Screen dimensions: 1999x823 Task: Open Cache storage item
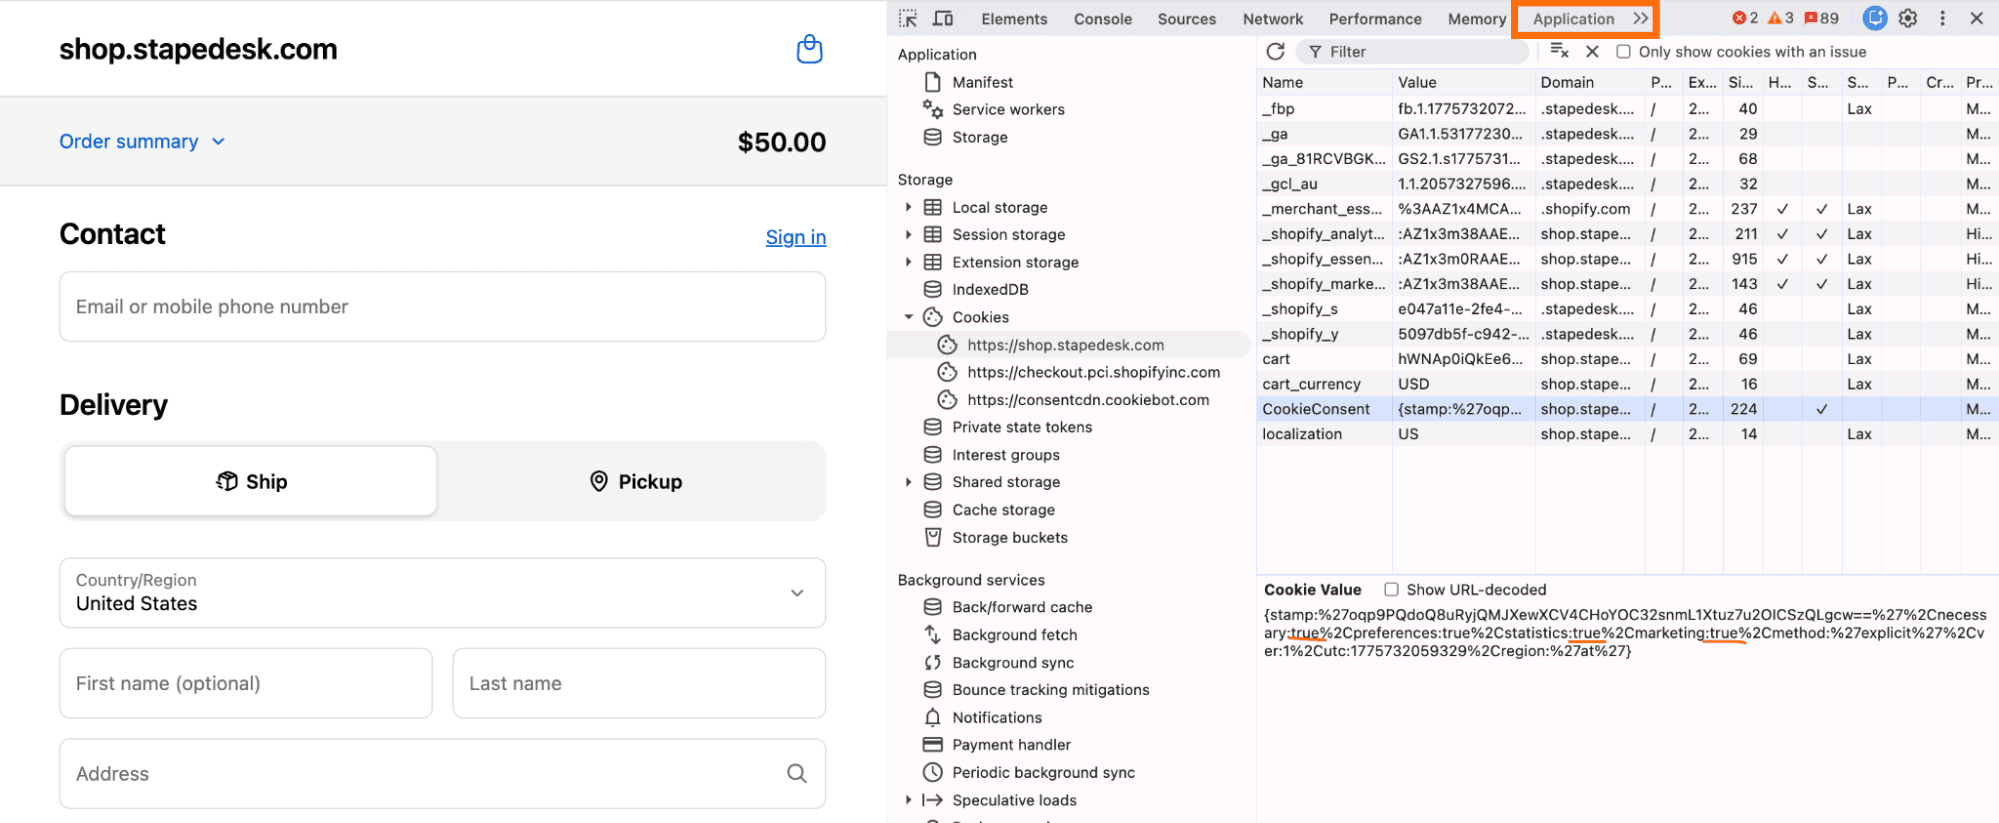click(1003, 510)
